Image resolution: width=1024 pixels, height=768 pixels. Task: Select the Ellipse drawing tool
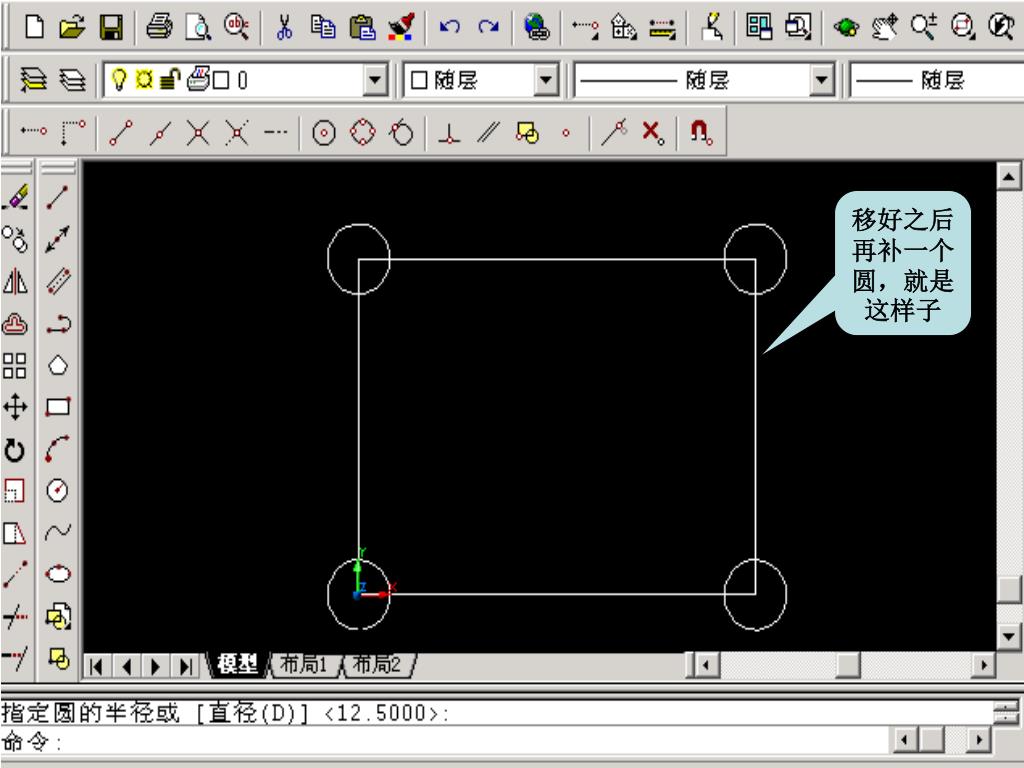(x=57, y=574)
